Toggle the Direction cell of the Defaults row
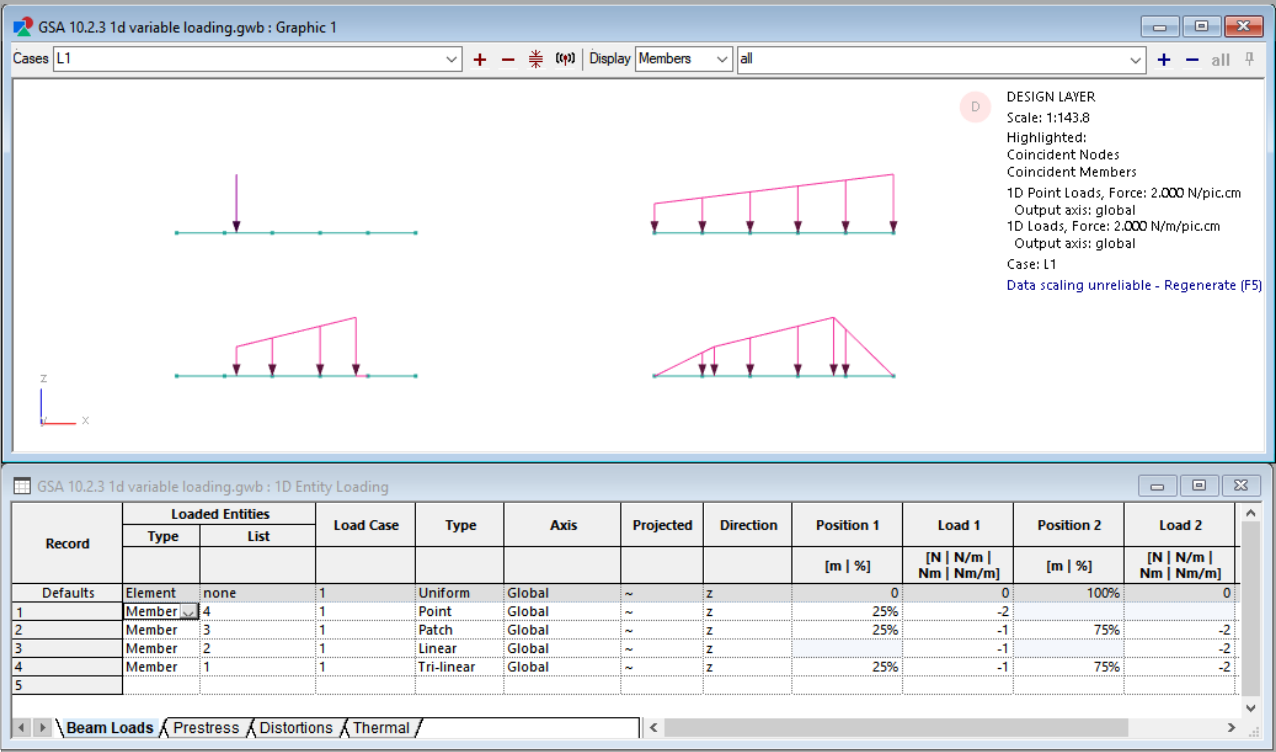 click(748, 592)
